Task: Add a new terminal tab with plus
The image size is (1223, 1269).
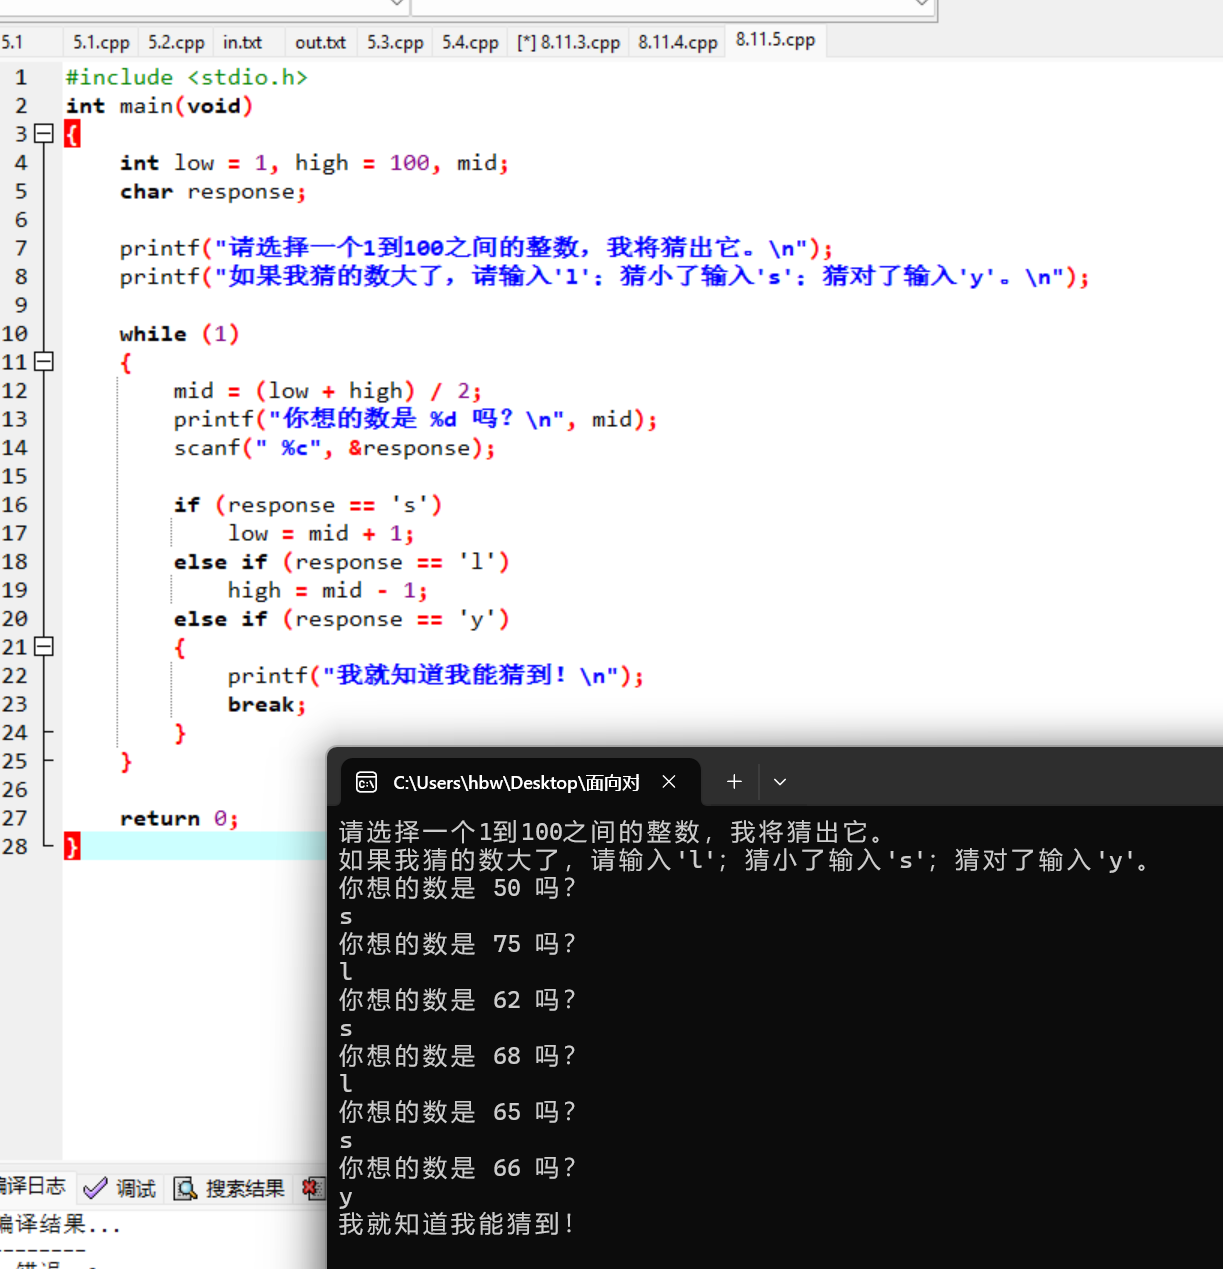Action: click(x=734, y=782)
